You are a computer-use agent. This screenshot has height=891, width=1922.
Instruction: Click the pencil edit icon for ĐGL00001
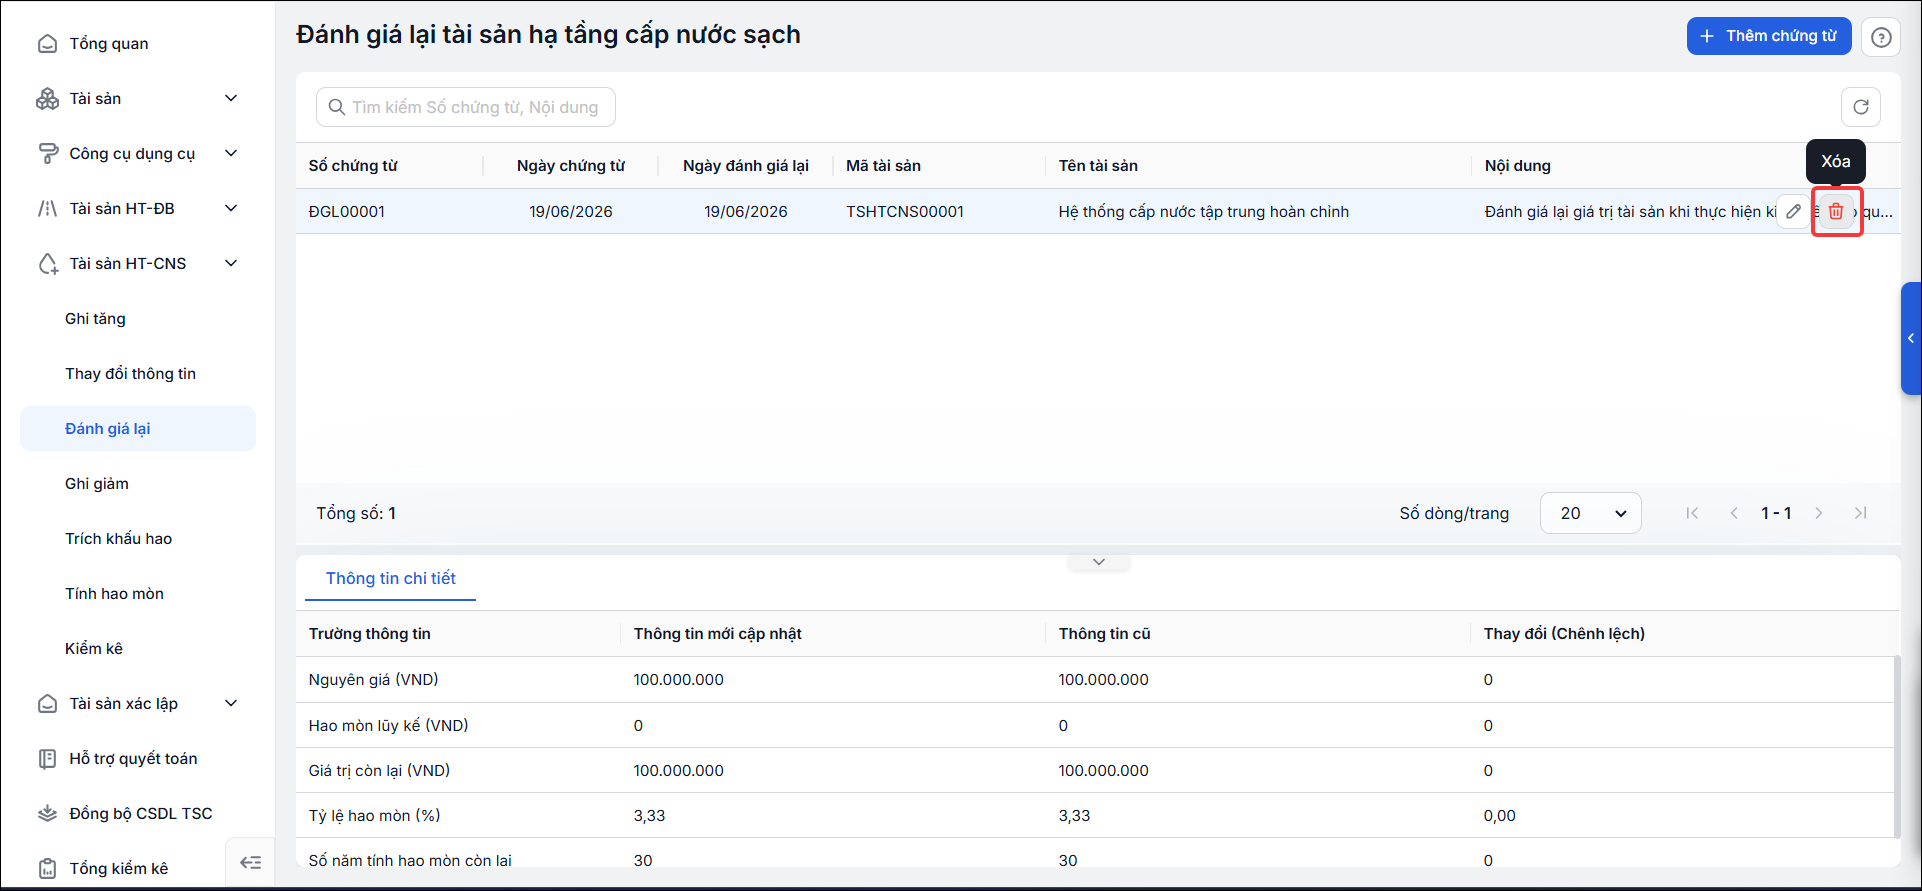[x=1794, y=212]
